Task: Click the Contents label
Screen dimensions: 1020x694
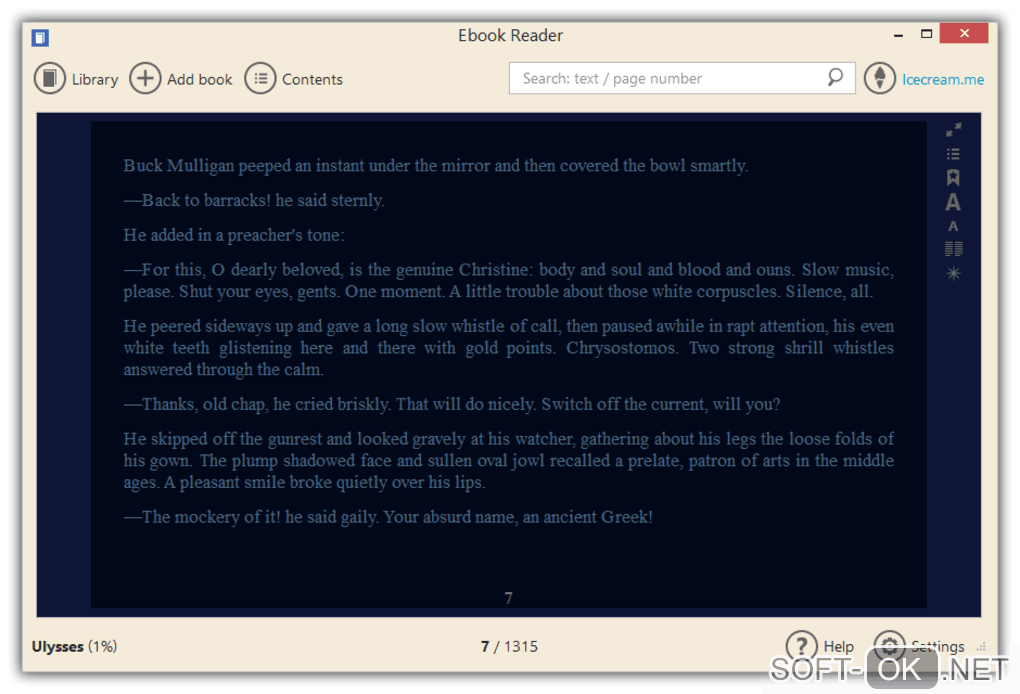Action: tap(312, 79)
